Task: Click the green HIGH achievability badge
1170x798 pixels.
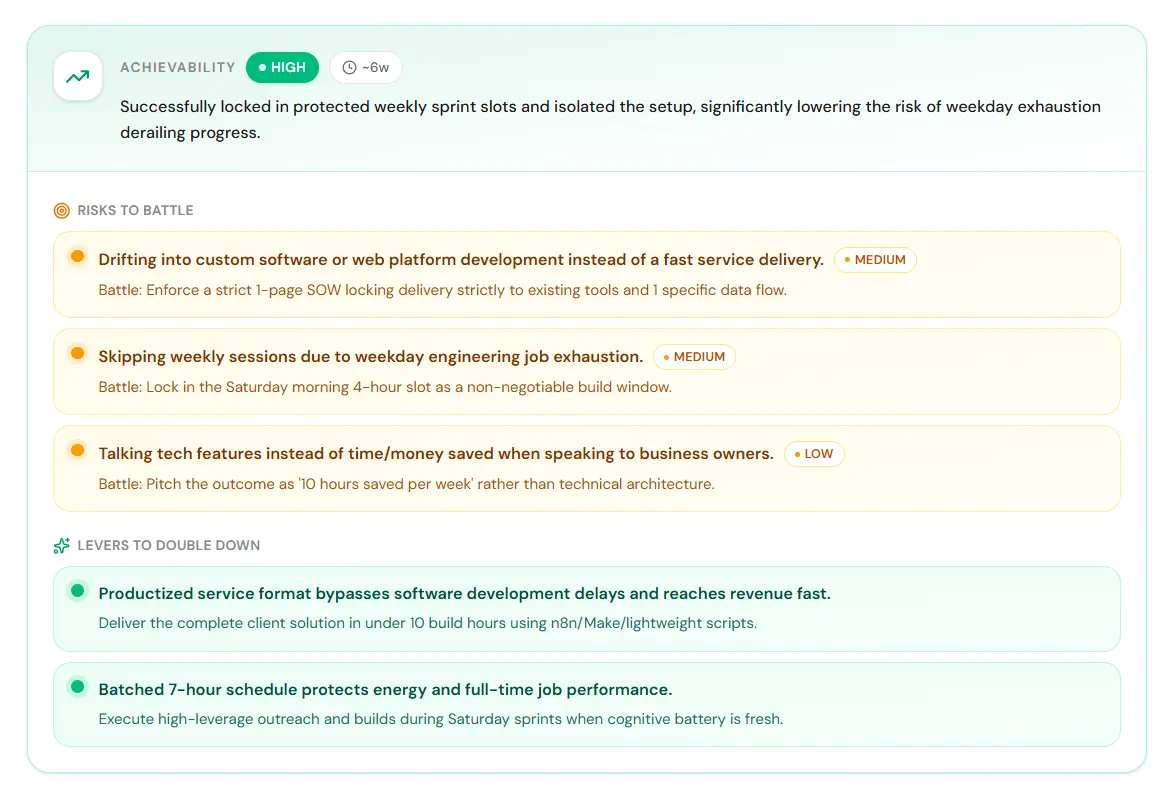Action: tap(282, 67)
